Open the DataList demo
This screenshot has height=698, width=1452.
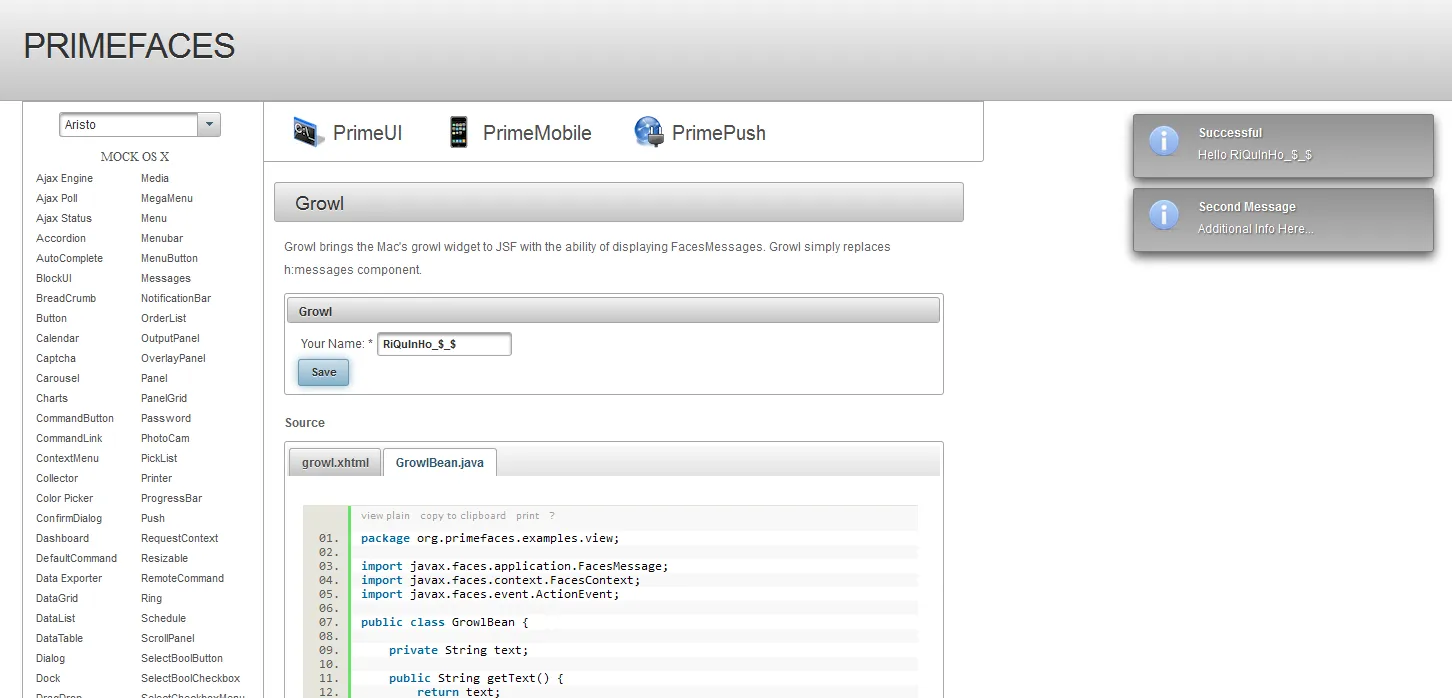click(x=56, y=618)
